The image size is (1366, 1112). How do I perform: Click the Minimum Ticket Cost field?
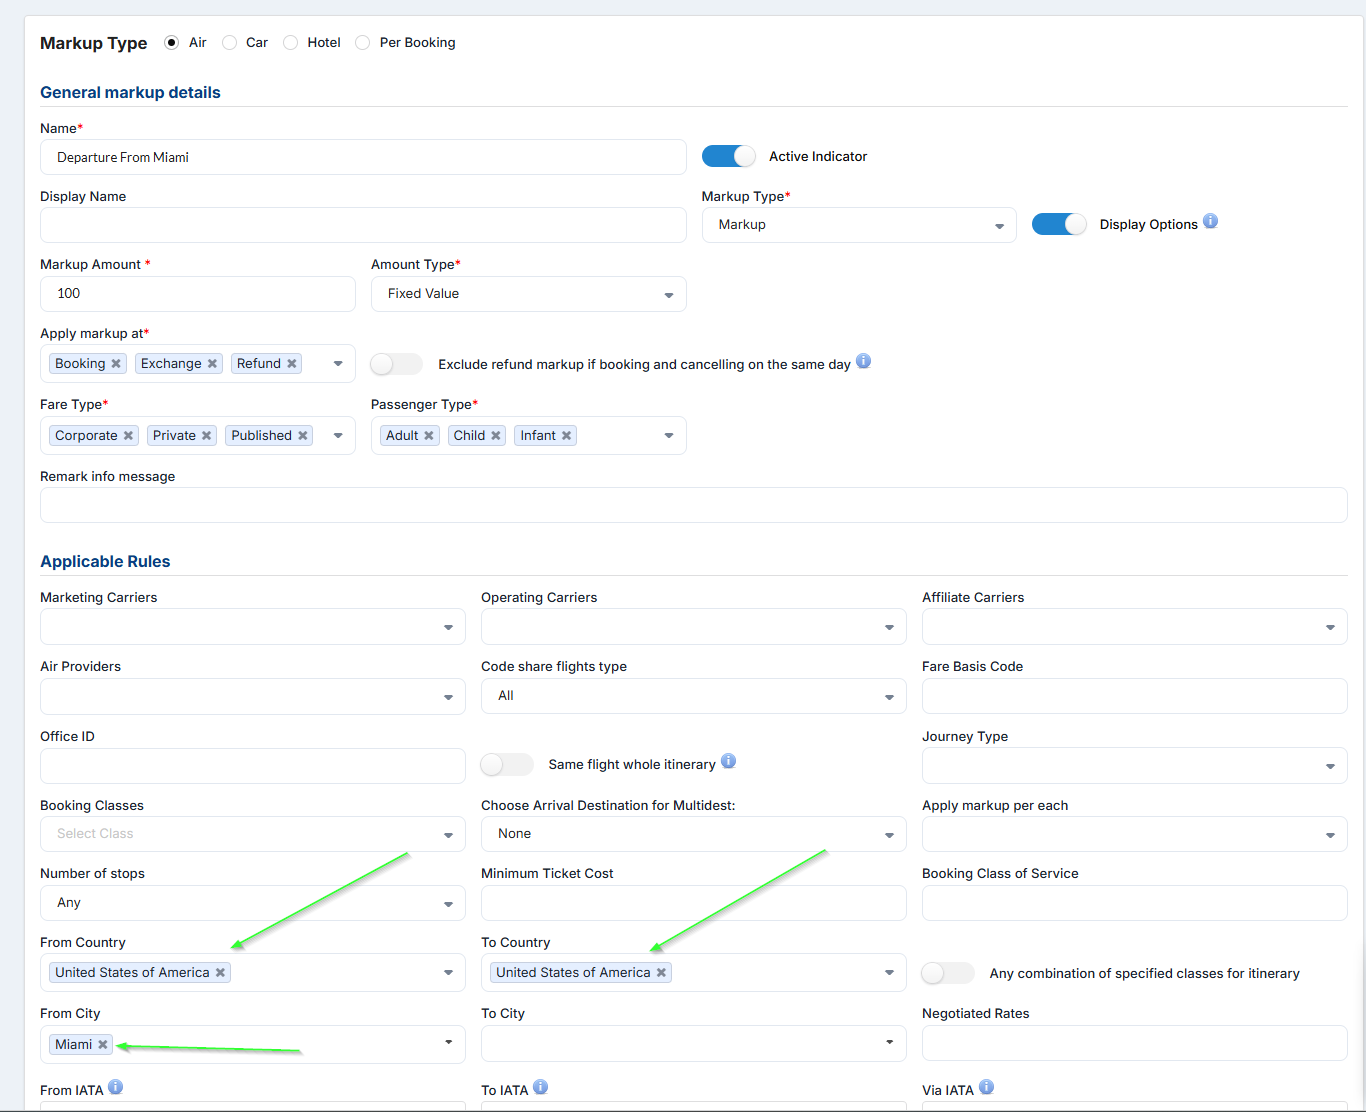694,903
